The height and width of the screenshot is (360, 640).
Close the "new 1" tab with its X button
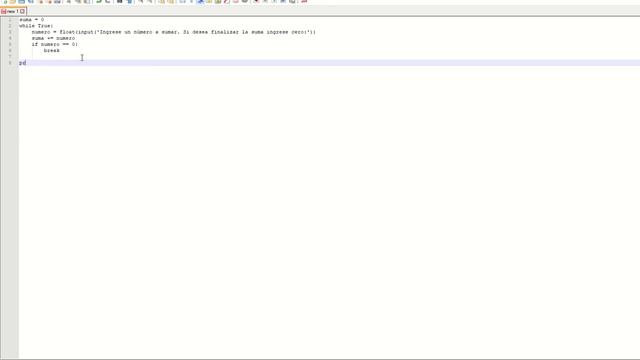pyautogui.click(x=23, y=11)
